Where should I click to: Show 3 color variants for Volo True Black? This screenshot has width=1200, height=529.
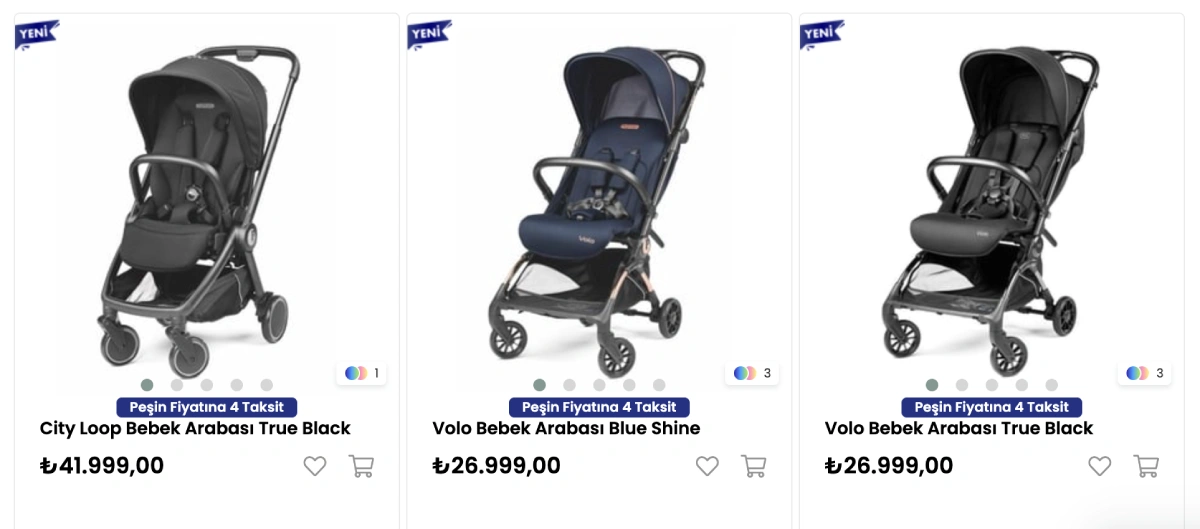pyautogui.click(x=1144, y=373)
